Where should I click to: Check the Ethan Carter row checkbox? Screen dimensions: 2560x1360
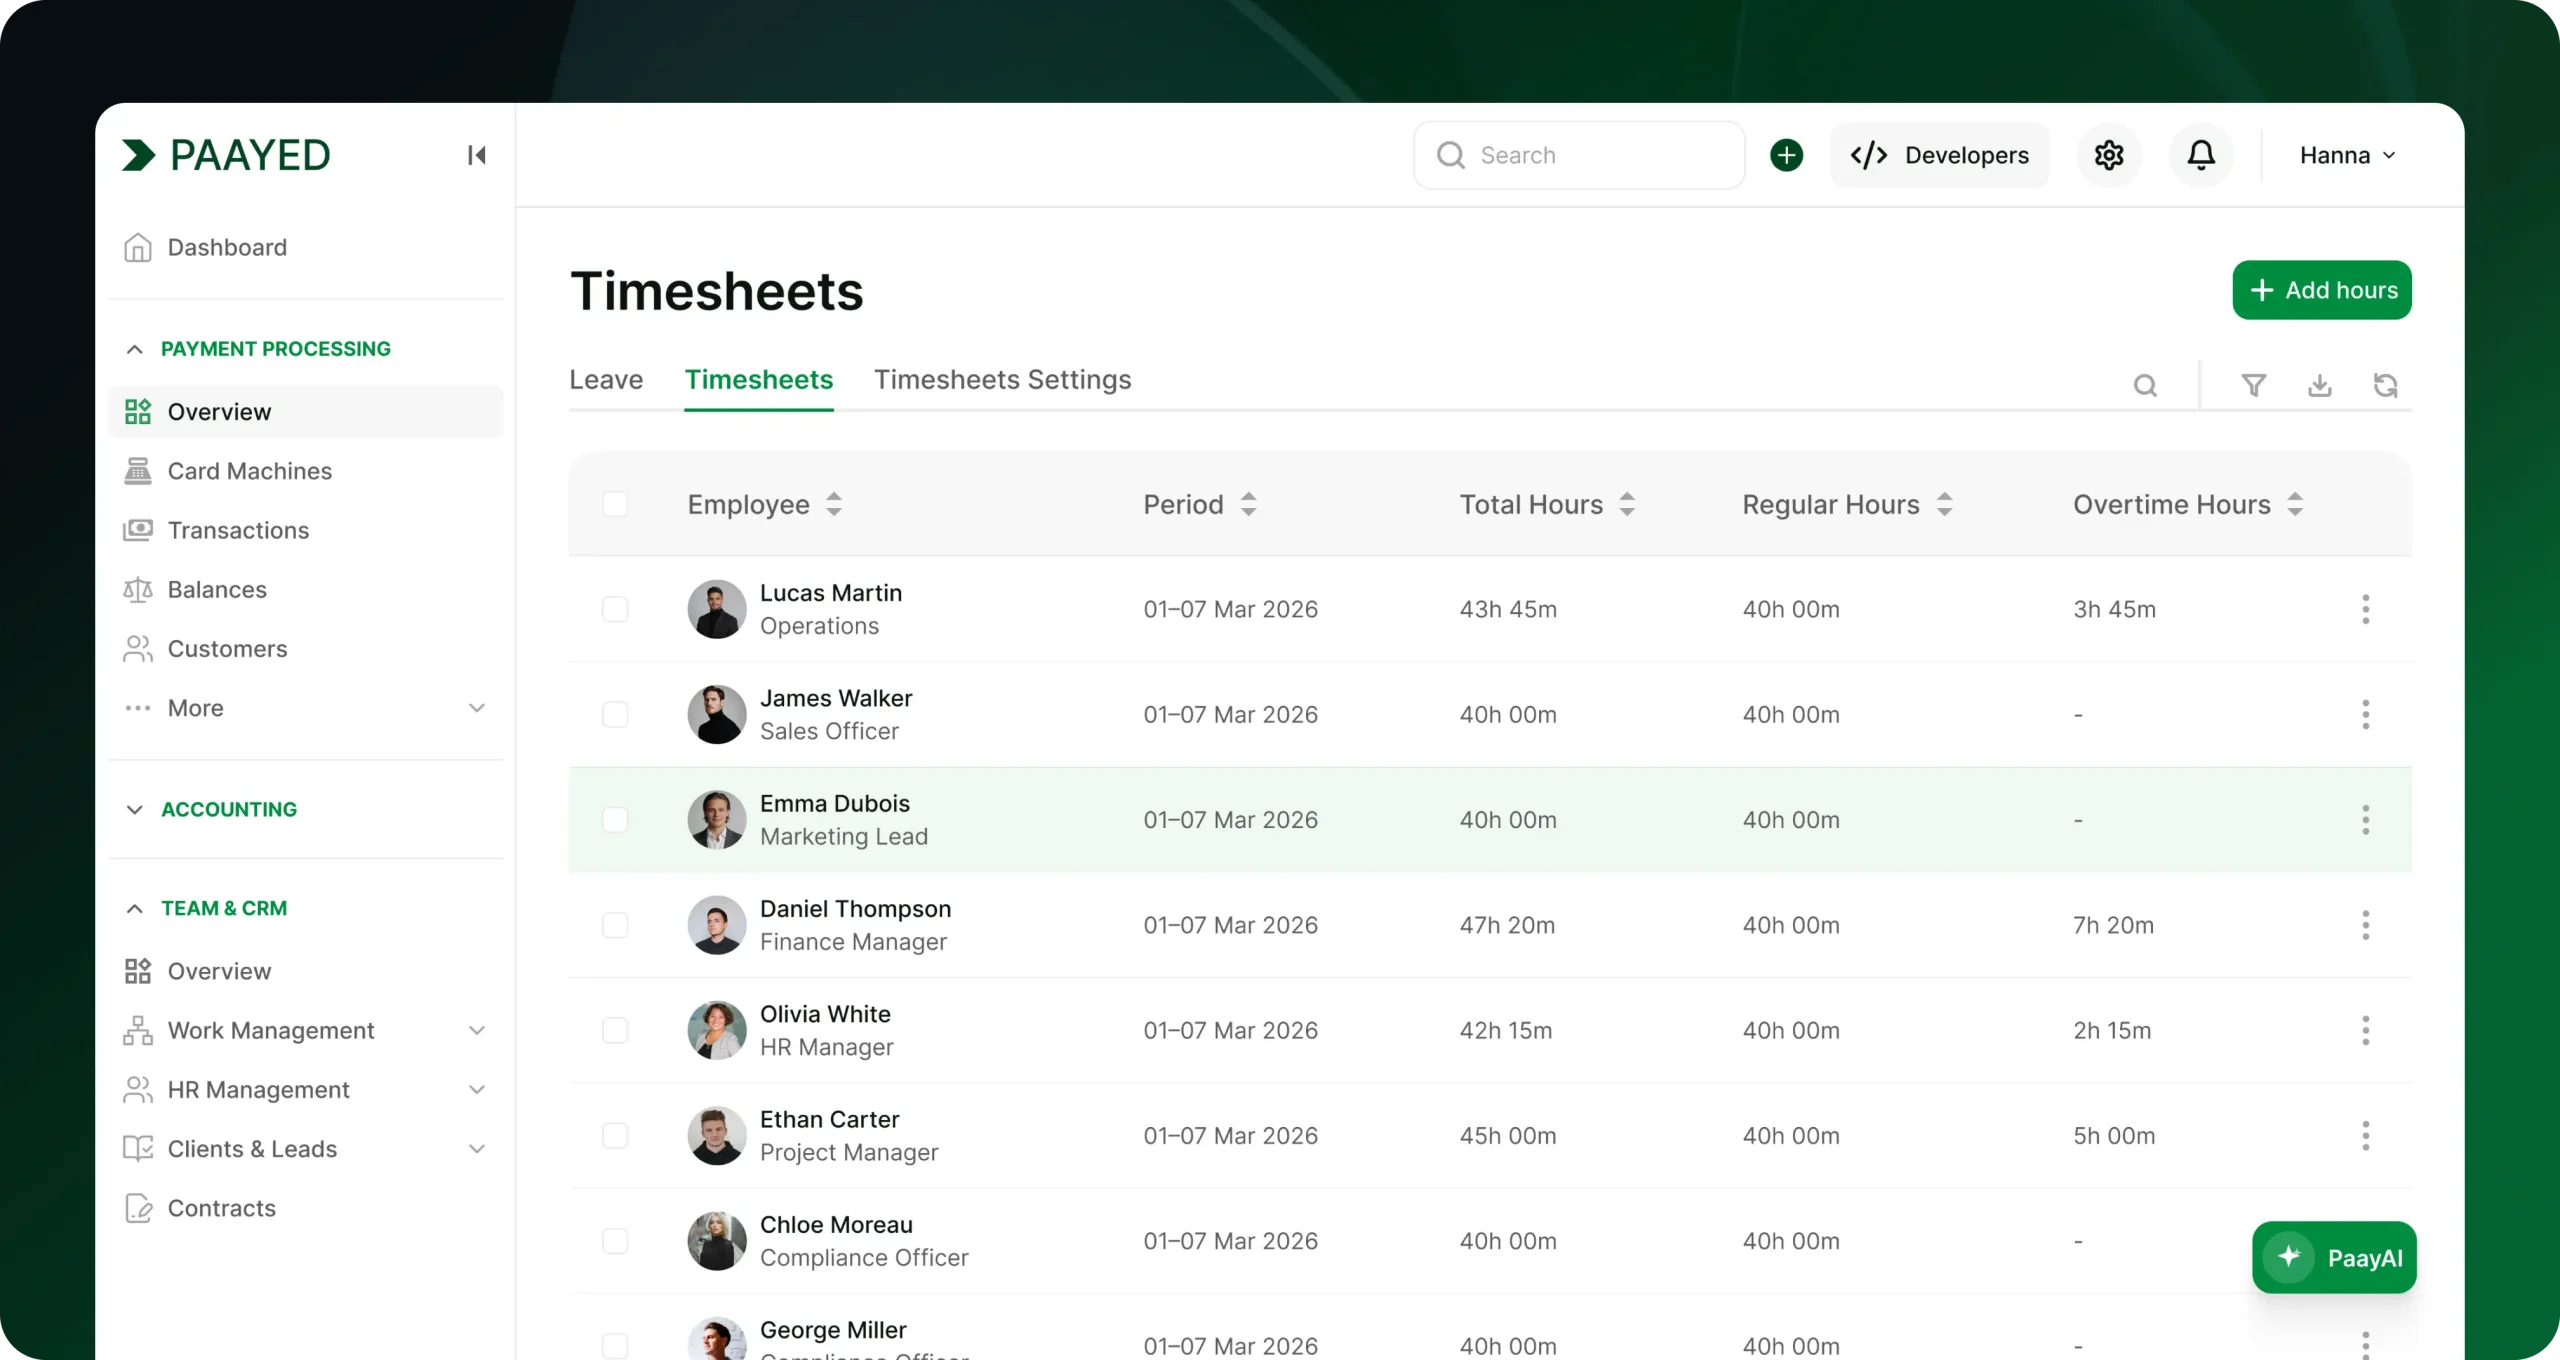click(x=615, y=1136)
